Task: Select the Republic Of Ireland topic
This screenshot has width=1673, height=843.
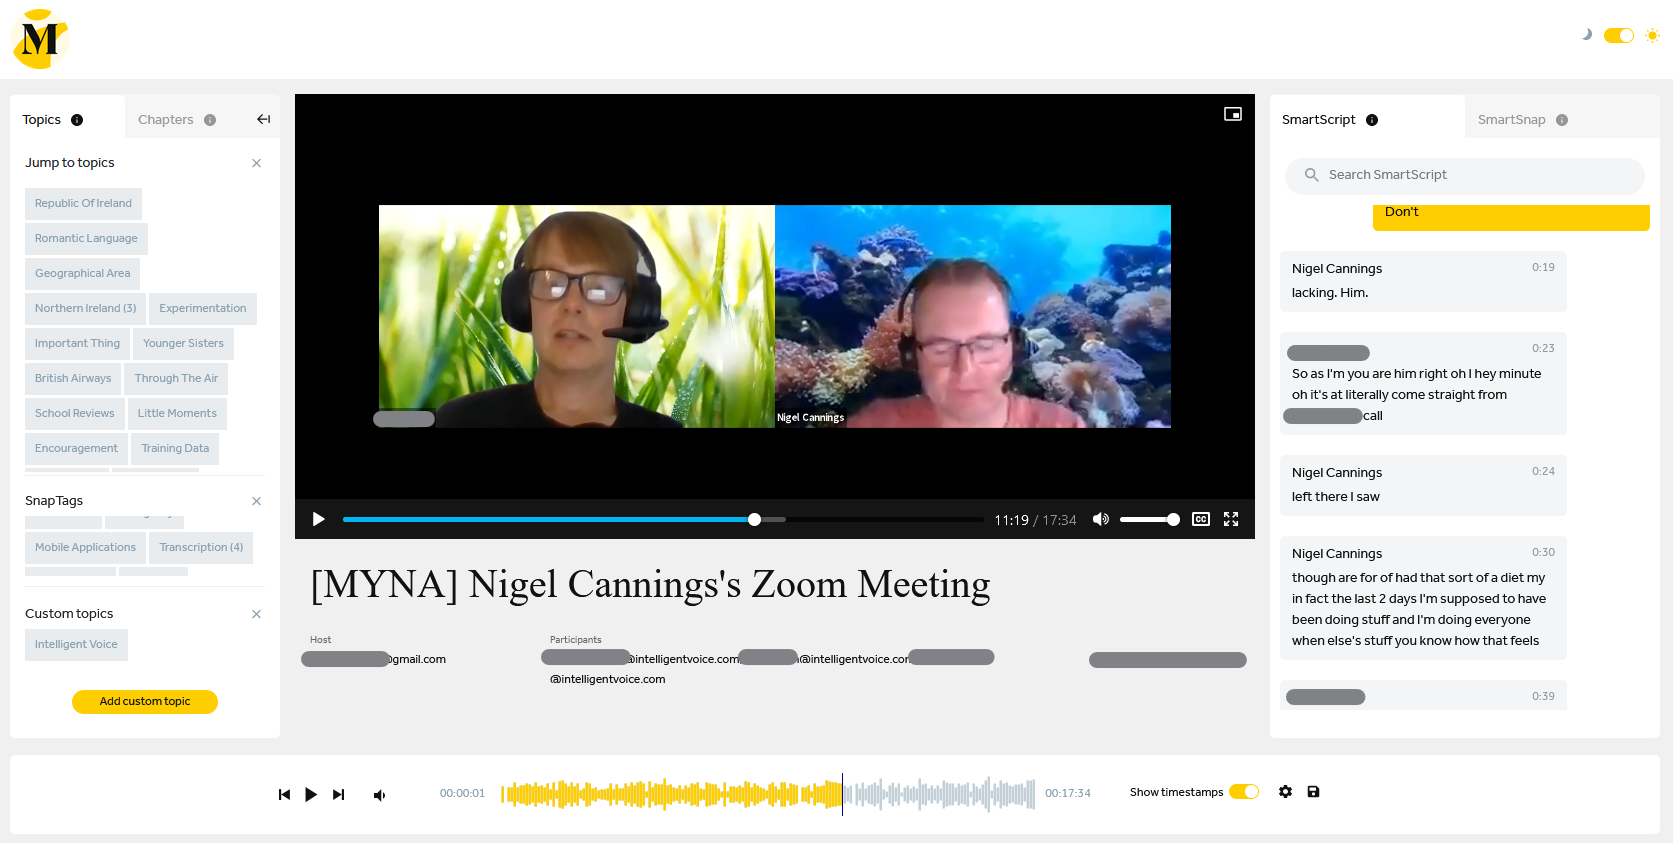Action: pyautogui.click(x=83, y=203)
